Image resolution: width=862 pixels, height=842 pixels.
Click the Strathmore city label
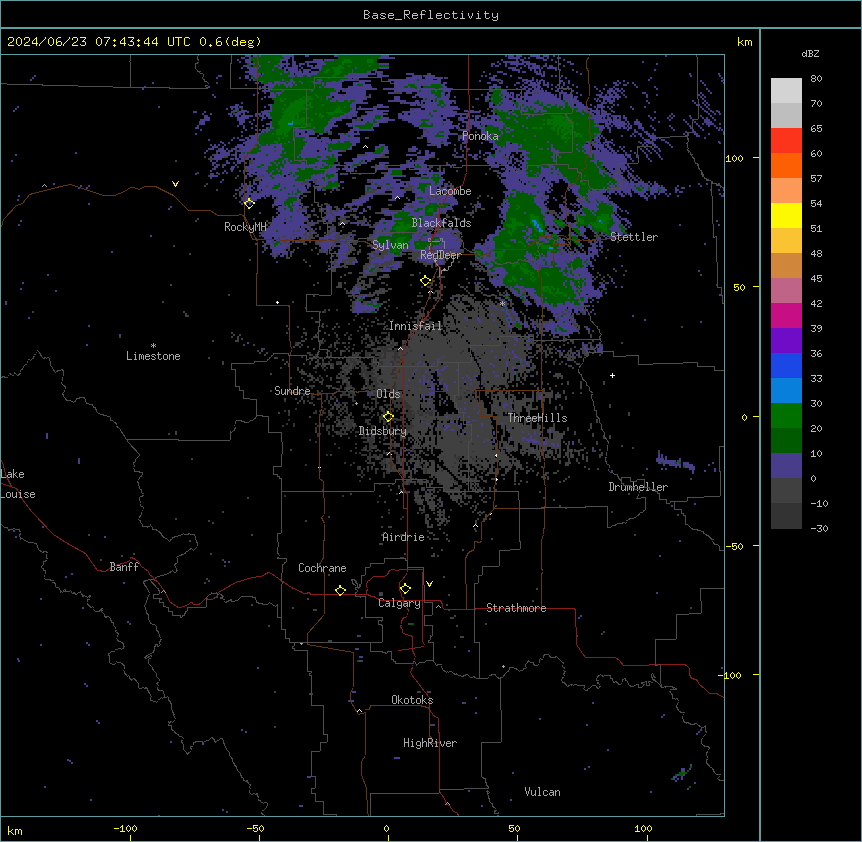(516, 608)
